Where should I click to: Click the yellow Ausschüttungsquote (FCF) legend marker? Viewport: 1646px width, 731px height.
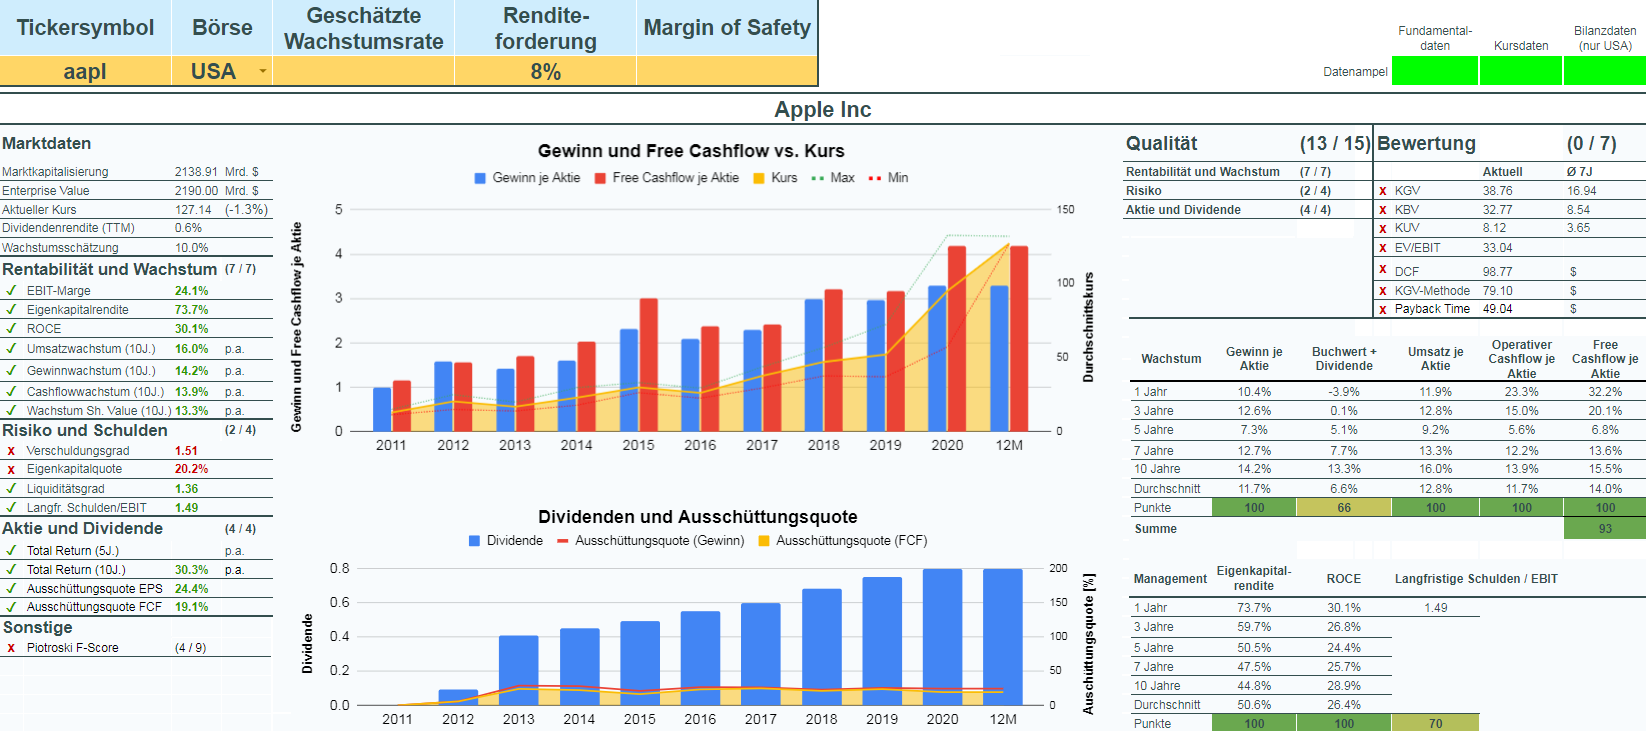click(x=764, y=541)
